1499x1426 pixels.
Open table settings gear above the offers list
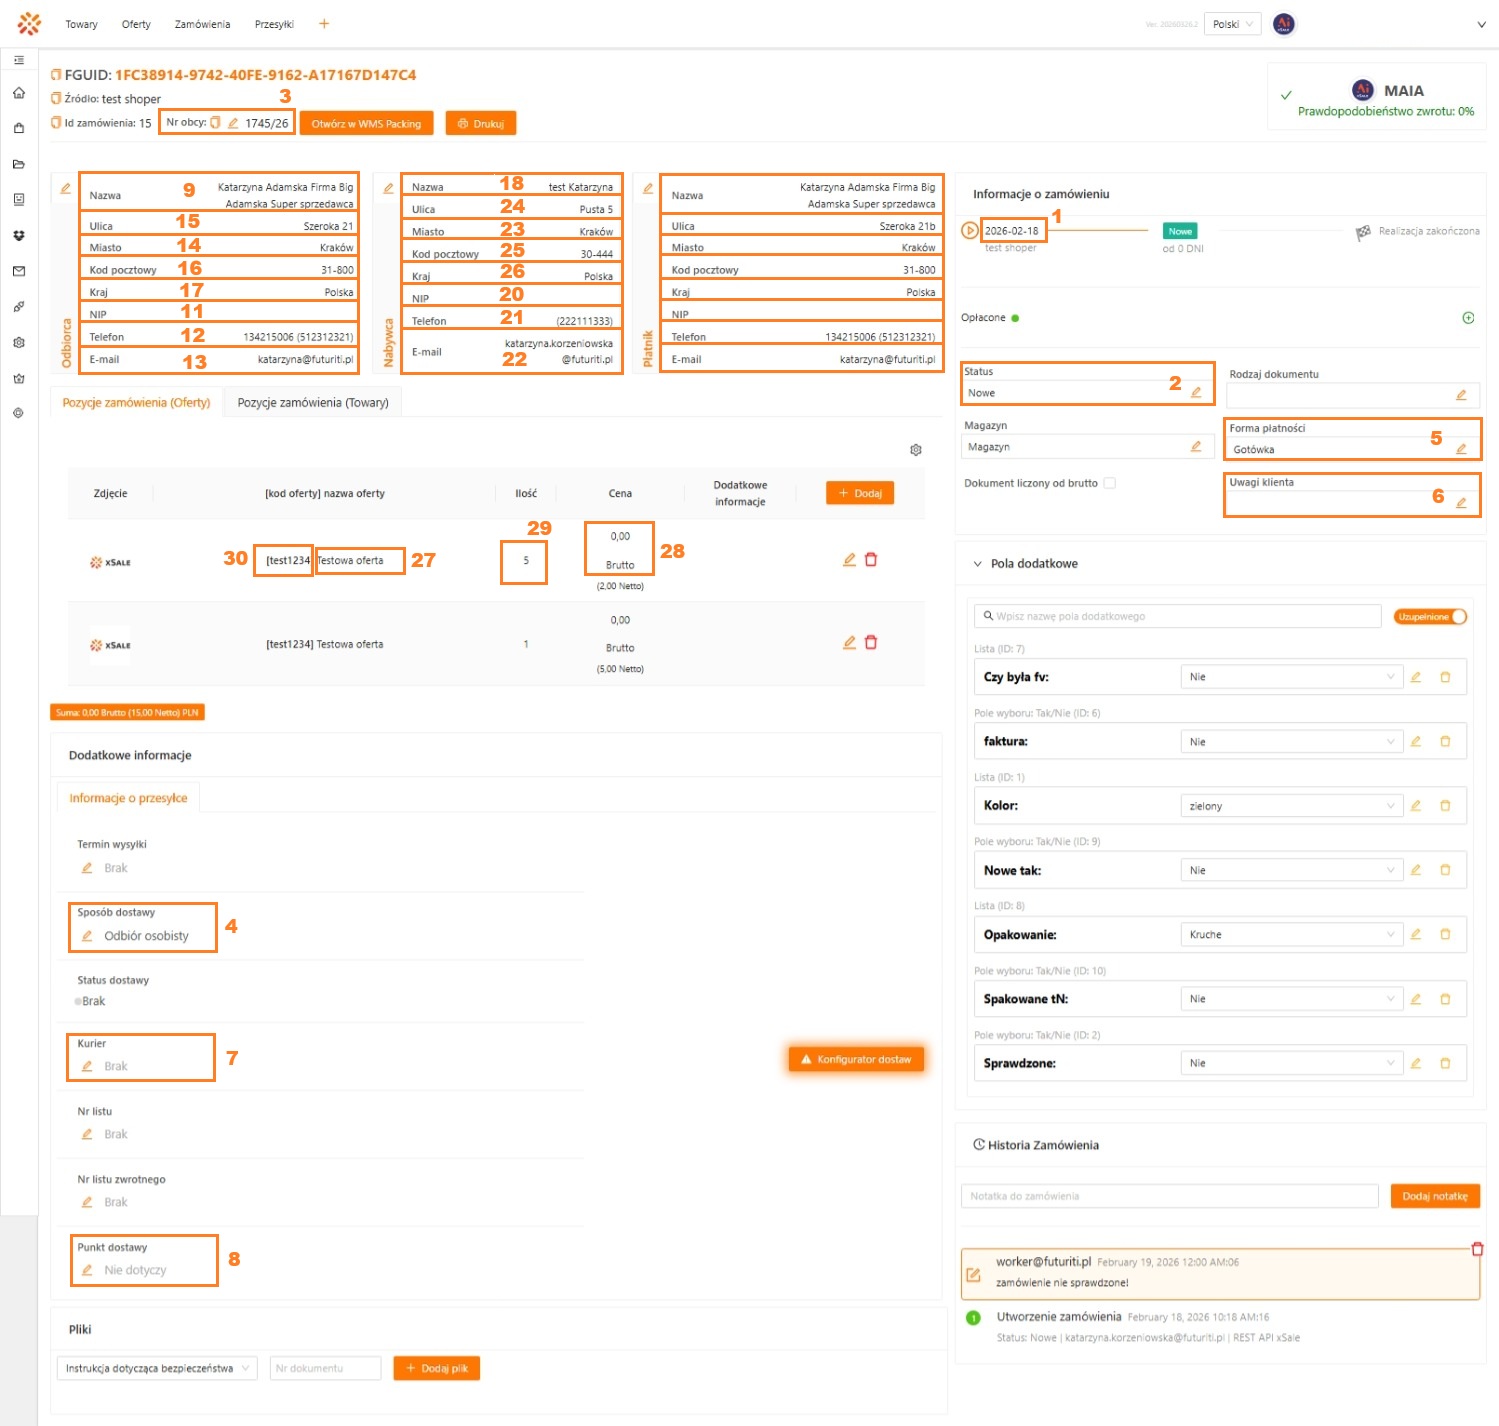[916, 450]
